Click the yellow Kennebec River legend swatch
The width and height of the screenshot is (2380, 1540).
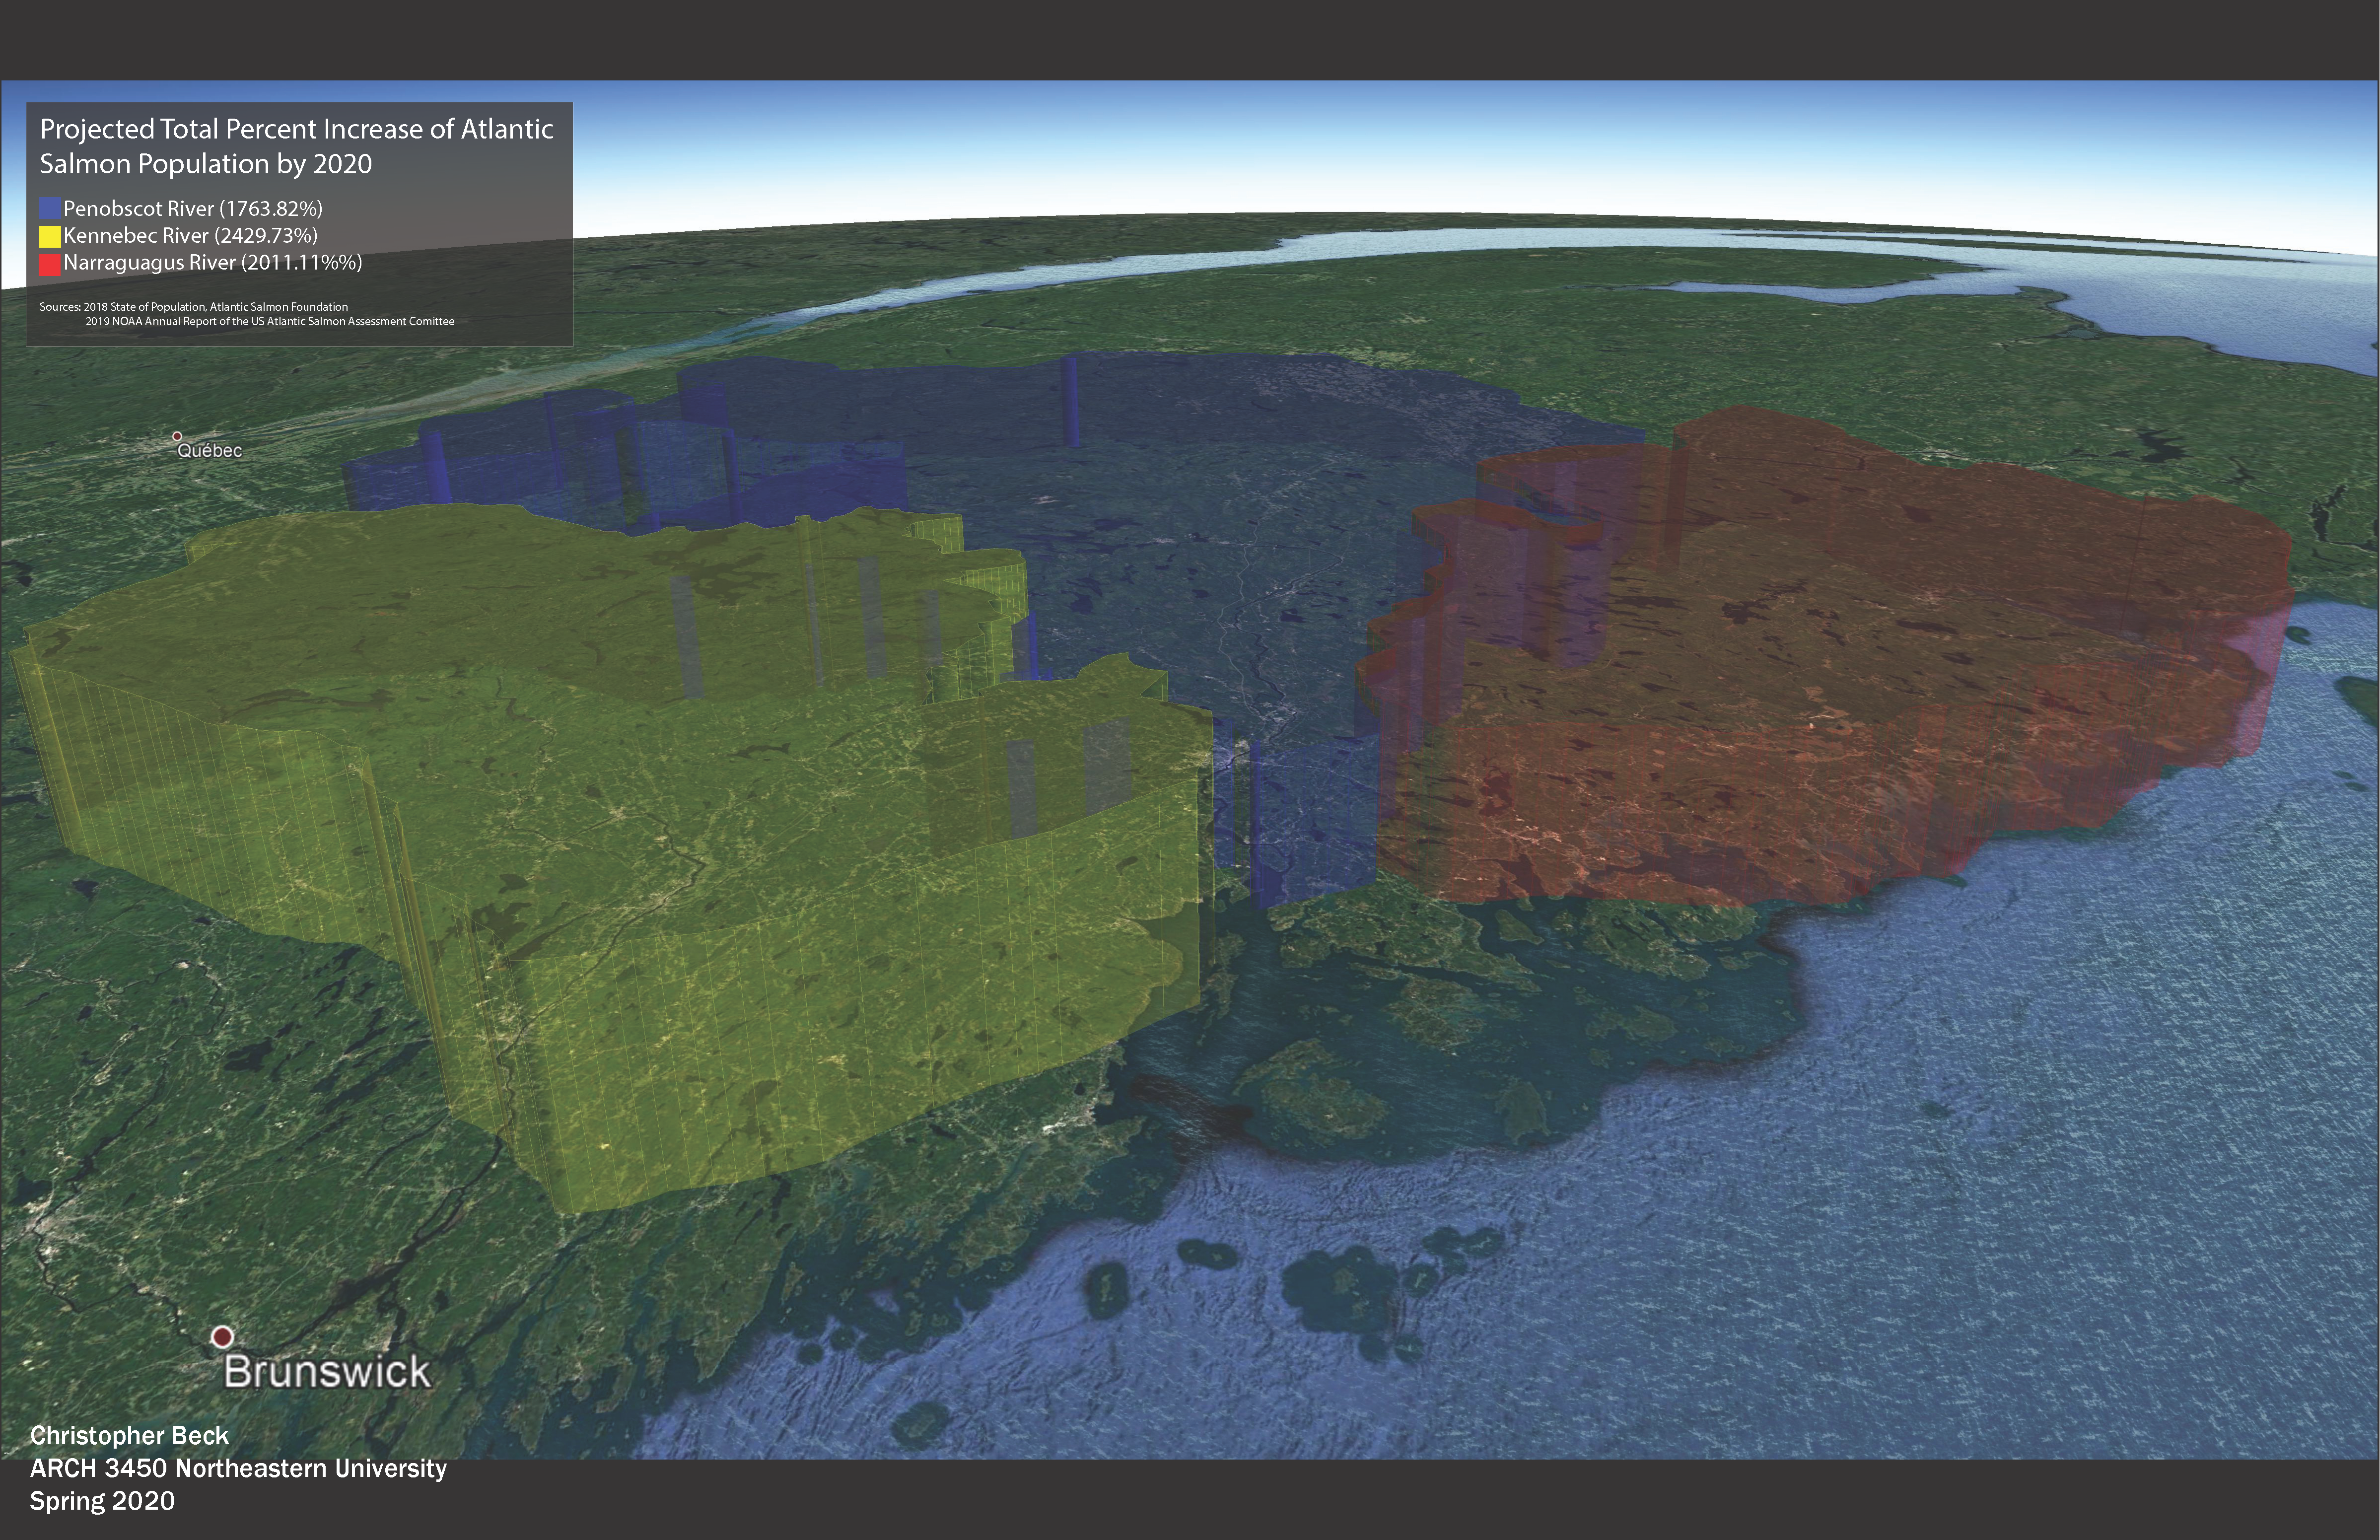(x=50, y=236)
